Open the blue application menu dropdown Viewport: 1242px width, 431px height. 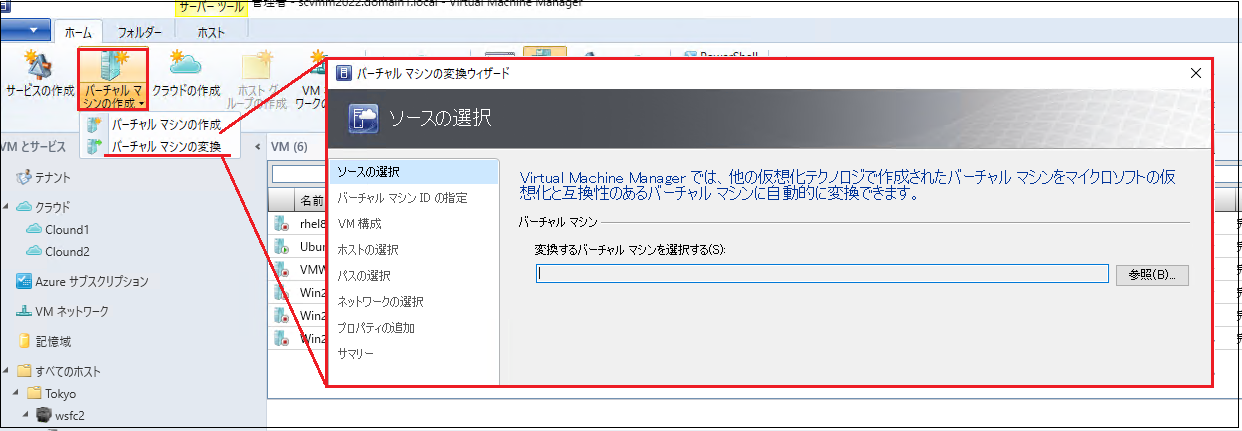(x=25, y=30)
